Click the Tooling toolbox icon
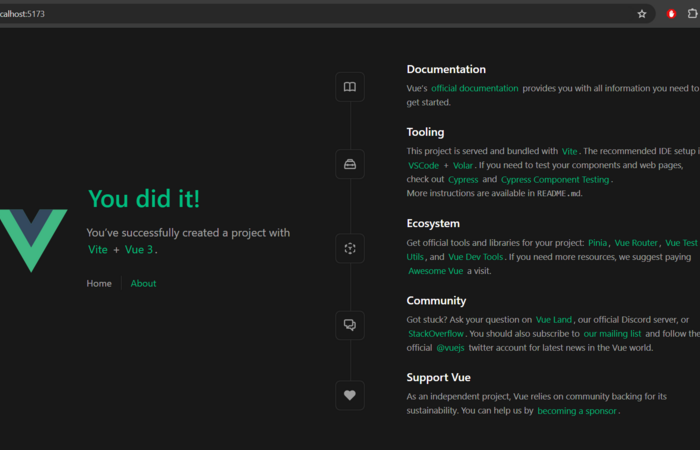The image size is (700, 450). point(350,164)
